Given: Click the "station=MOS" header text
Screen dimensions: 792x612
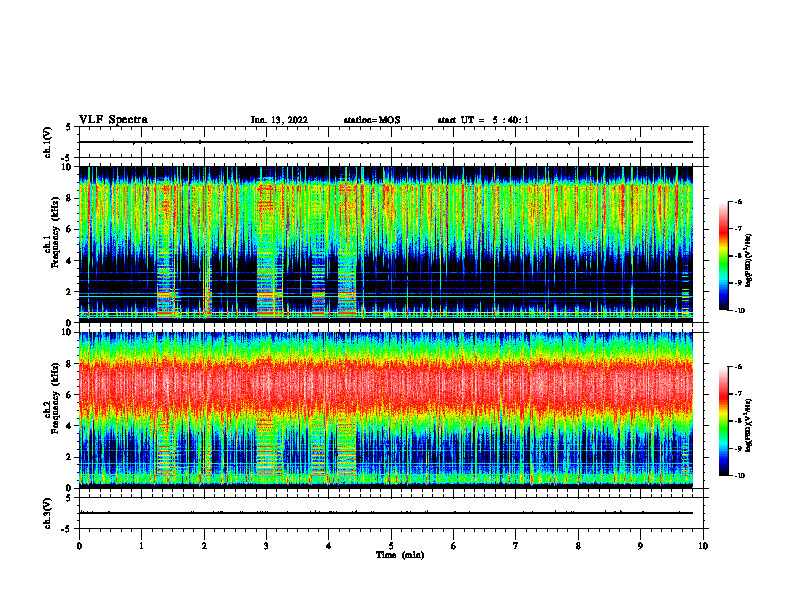Looking at the screenshot, I should click(x=372, y=120).
